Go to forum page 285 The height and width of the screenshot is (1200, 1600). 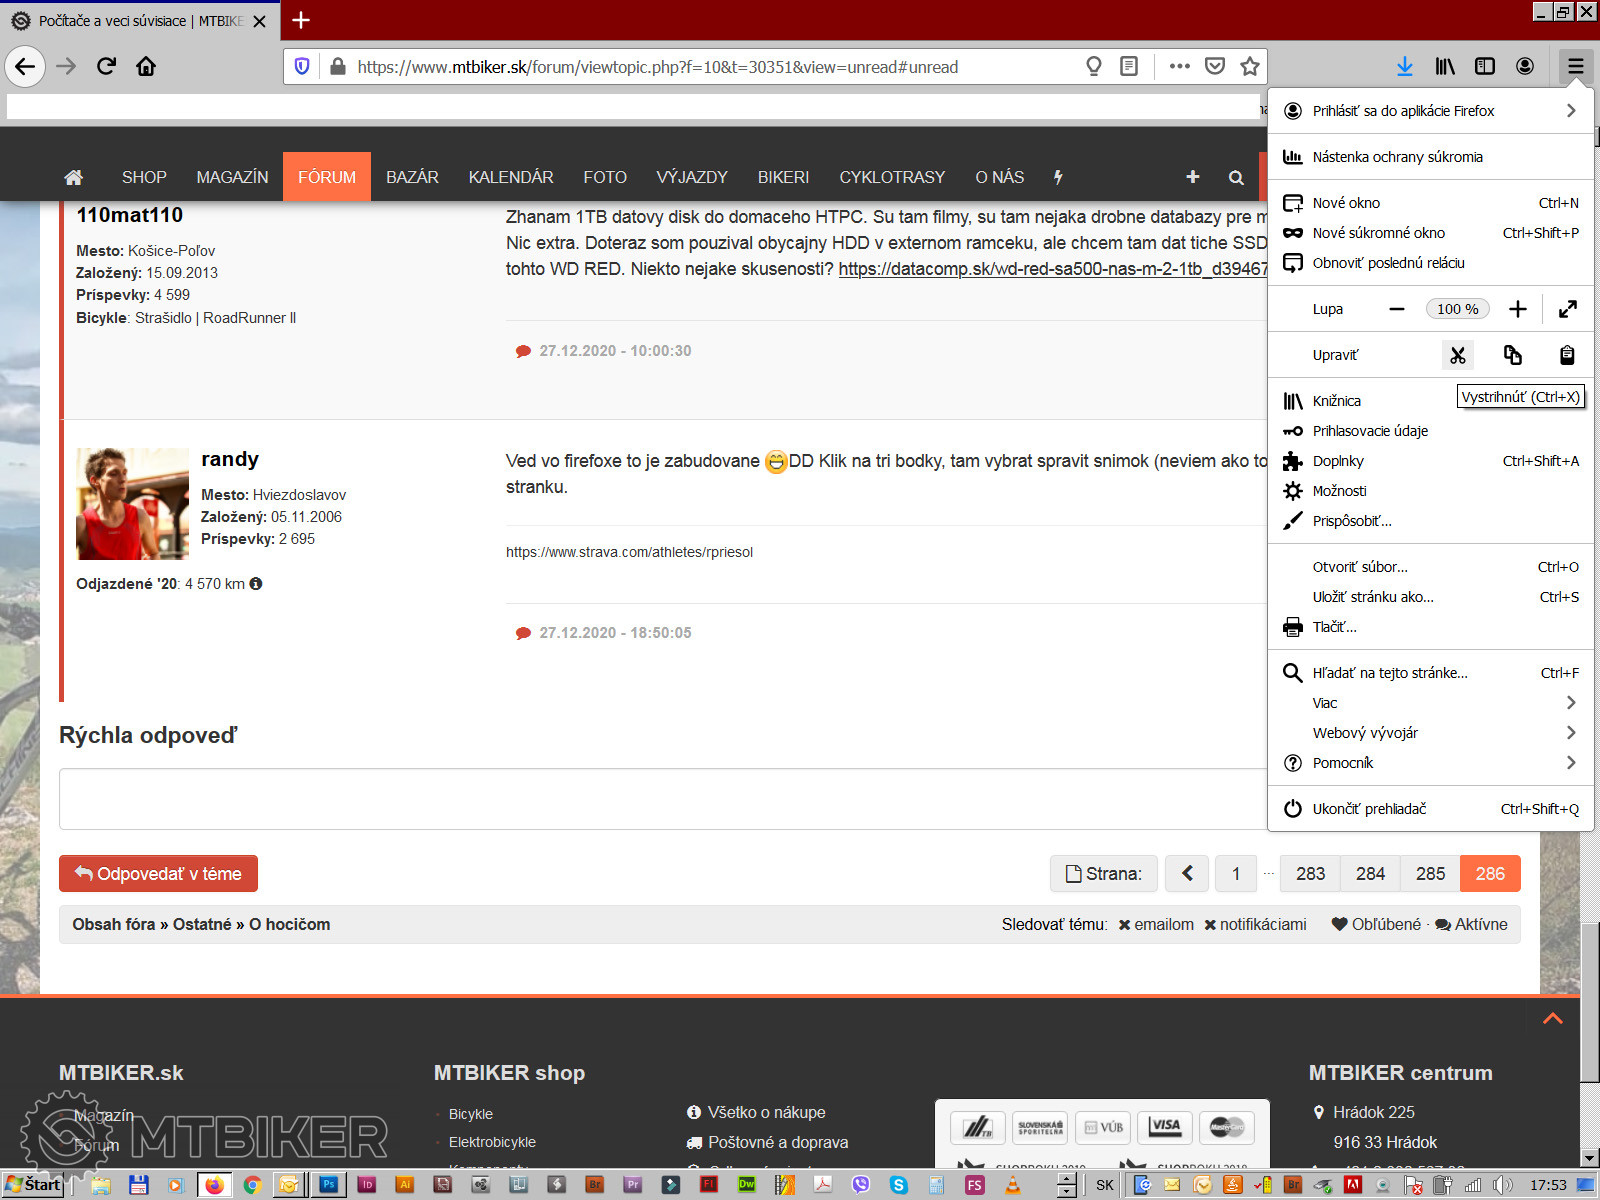click(x=1430, y=873)
